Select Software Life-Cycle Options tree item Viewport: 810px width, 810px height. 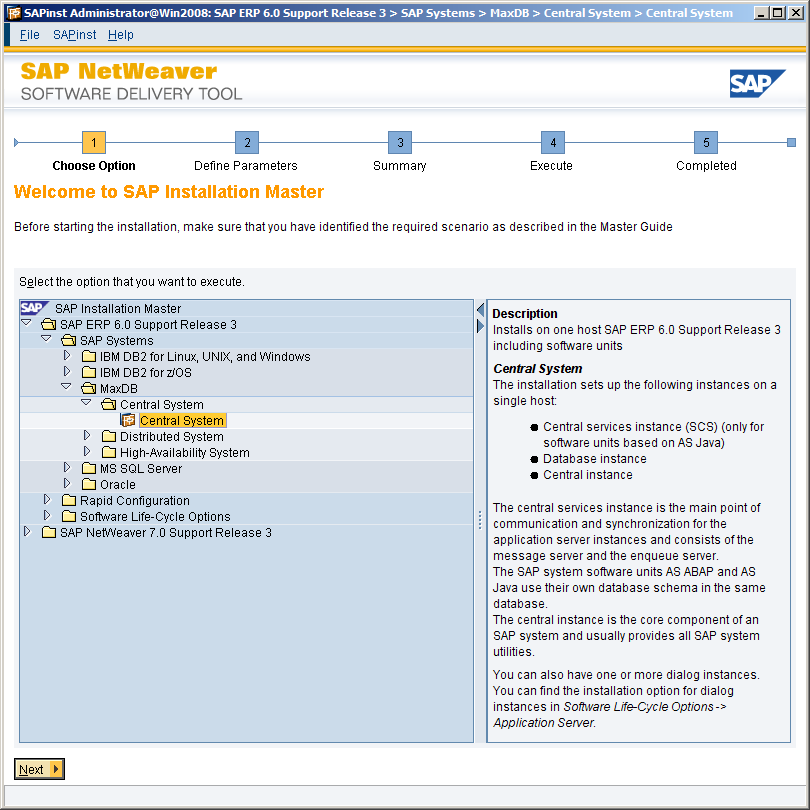click(x=155, y=517)
